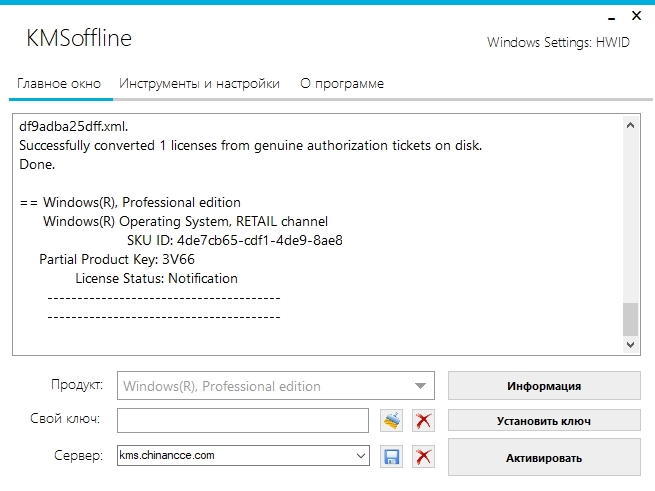The height and width of the screenshot is (491, 655).
Task: Open the Продукт product dropdown
Action: click(x=420, y=386)
